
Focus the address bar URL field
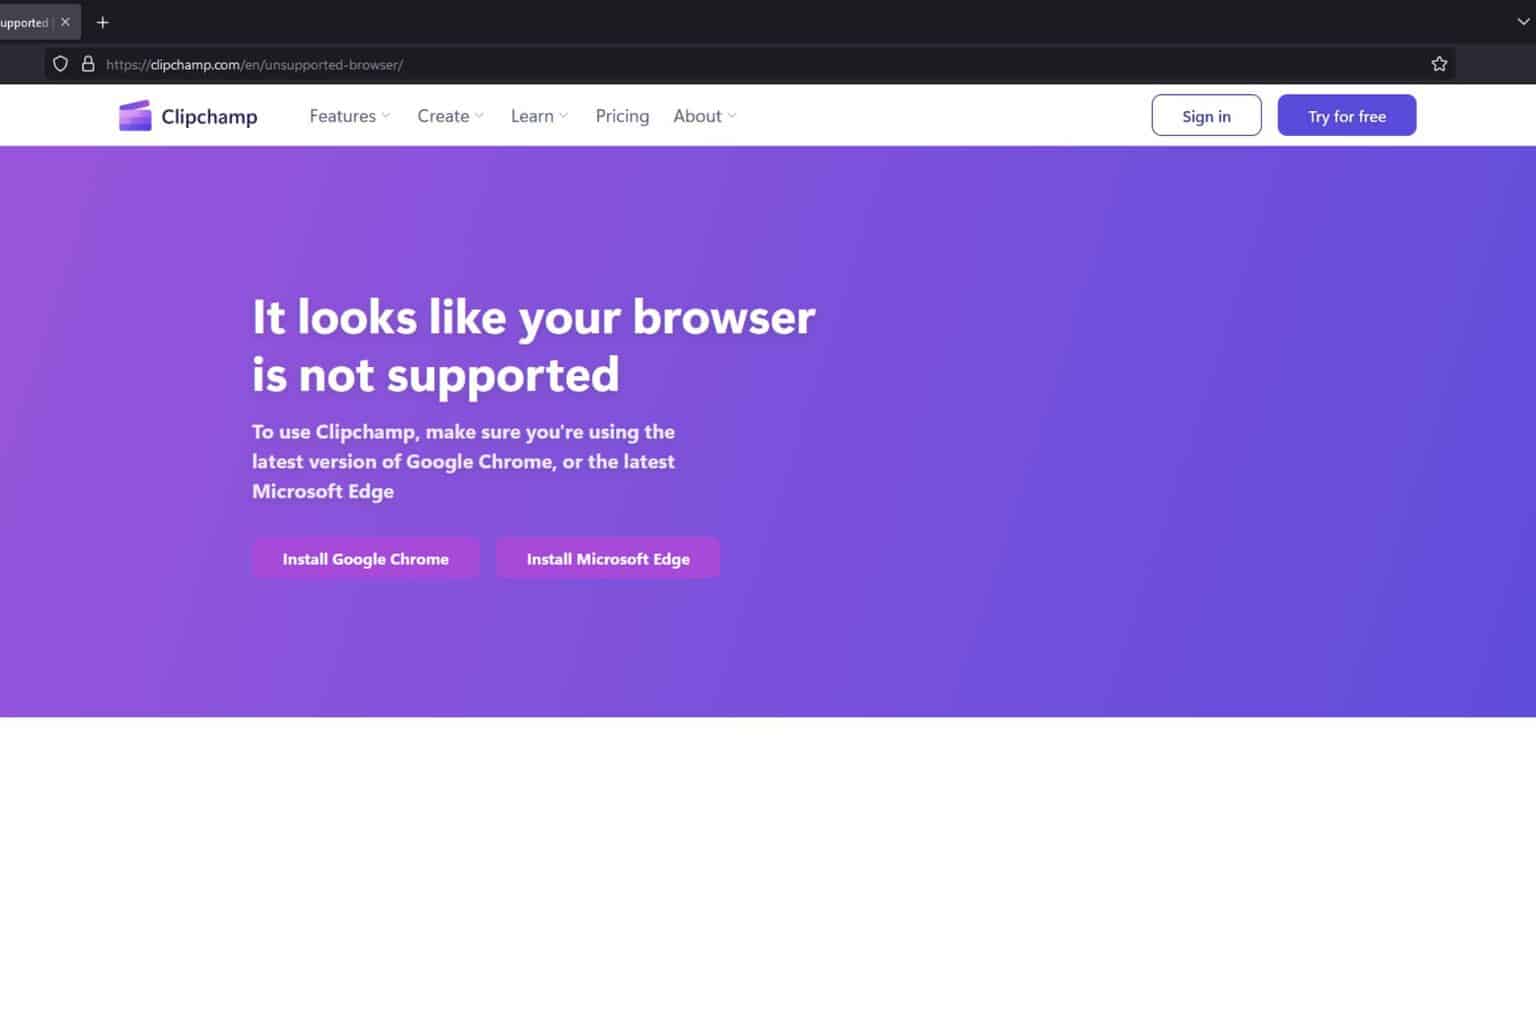[750, 64]
